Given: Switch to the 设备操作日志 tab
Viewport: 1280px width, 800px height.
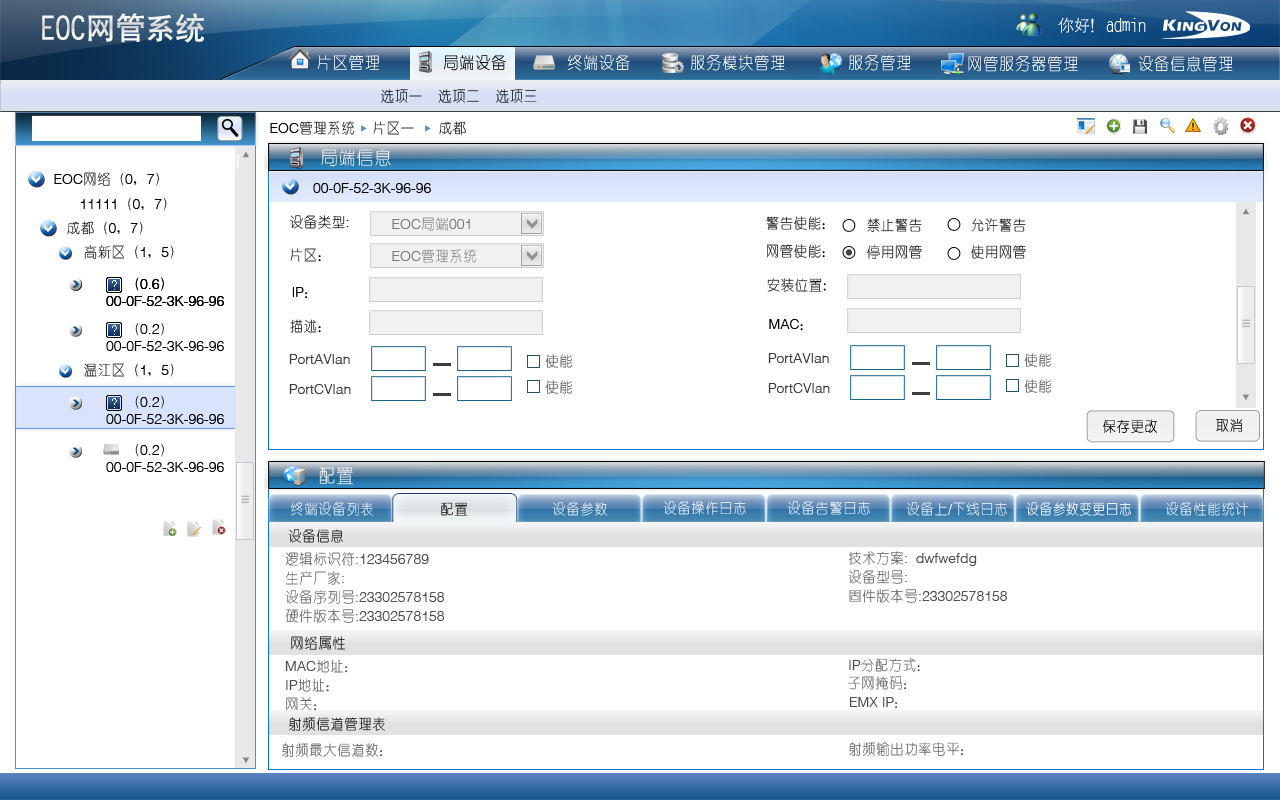Looking at the screenshot, I should [704, 508].
